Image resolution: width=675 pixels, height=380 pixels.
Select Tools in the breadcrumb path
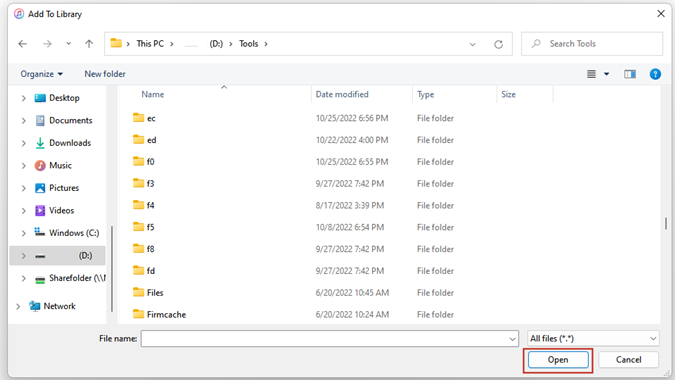(x=248, y=43)
